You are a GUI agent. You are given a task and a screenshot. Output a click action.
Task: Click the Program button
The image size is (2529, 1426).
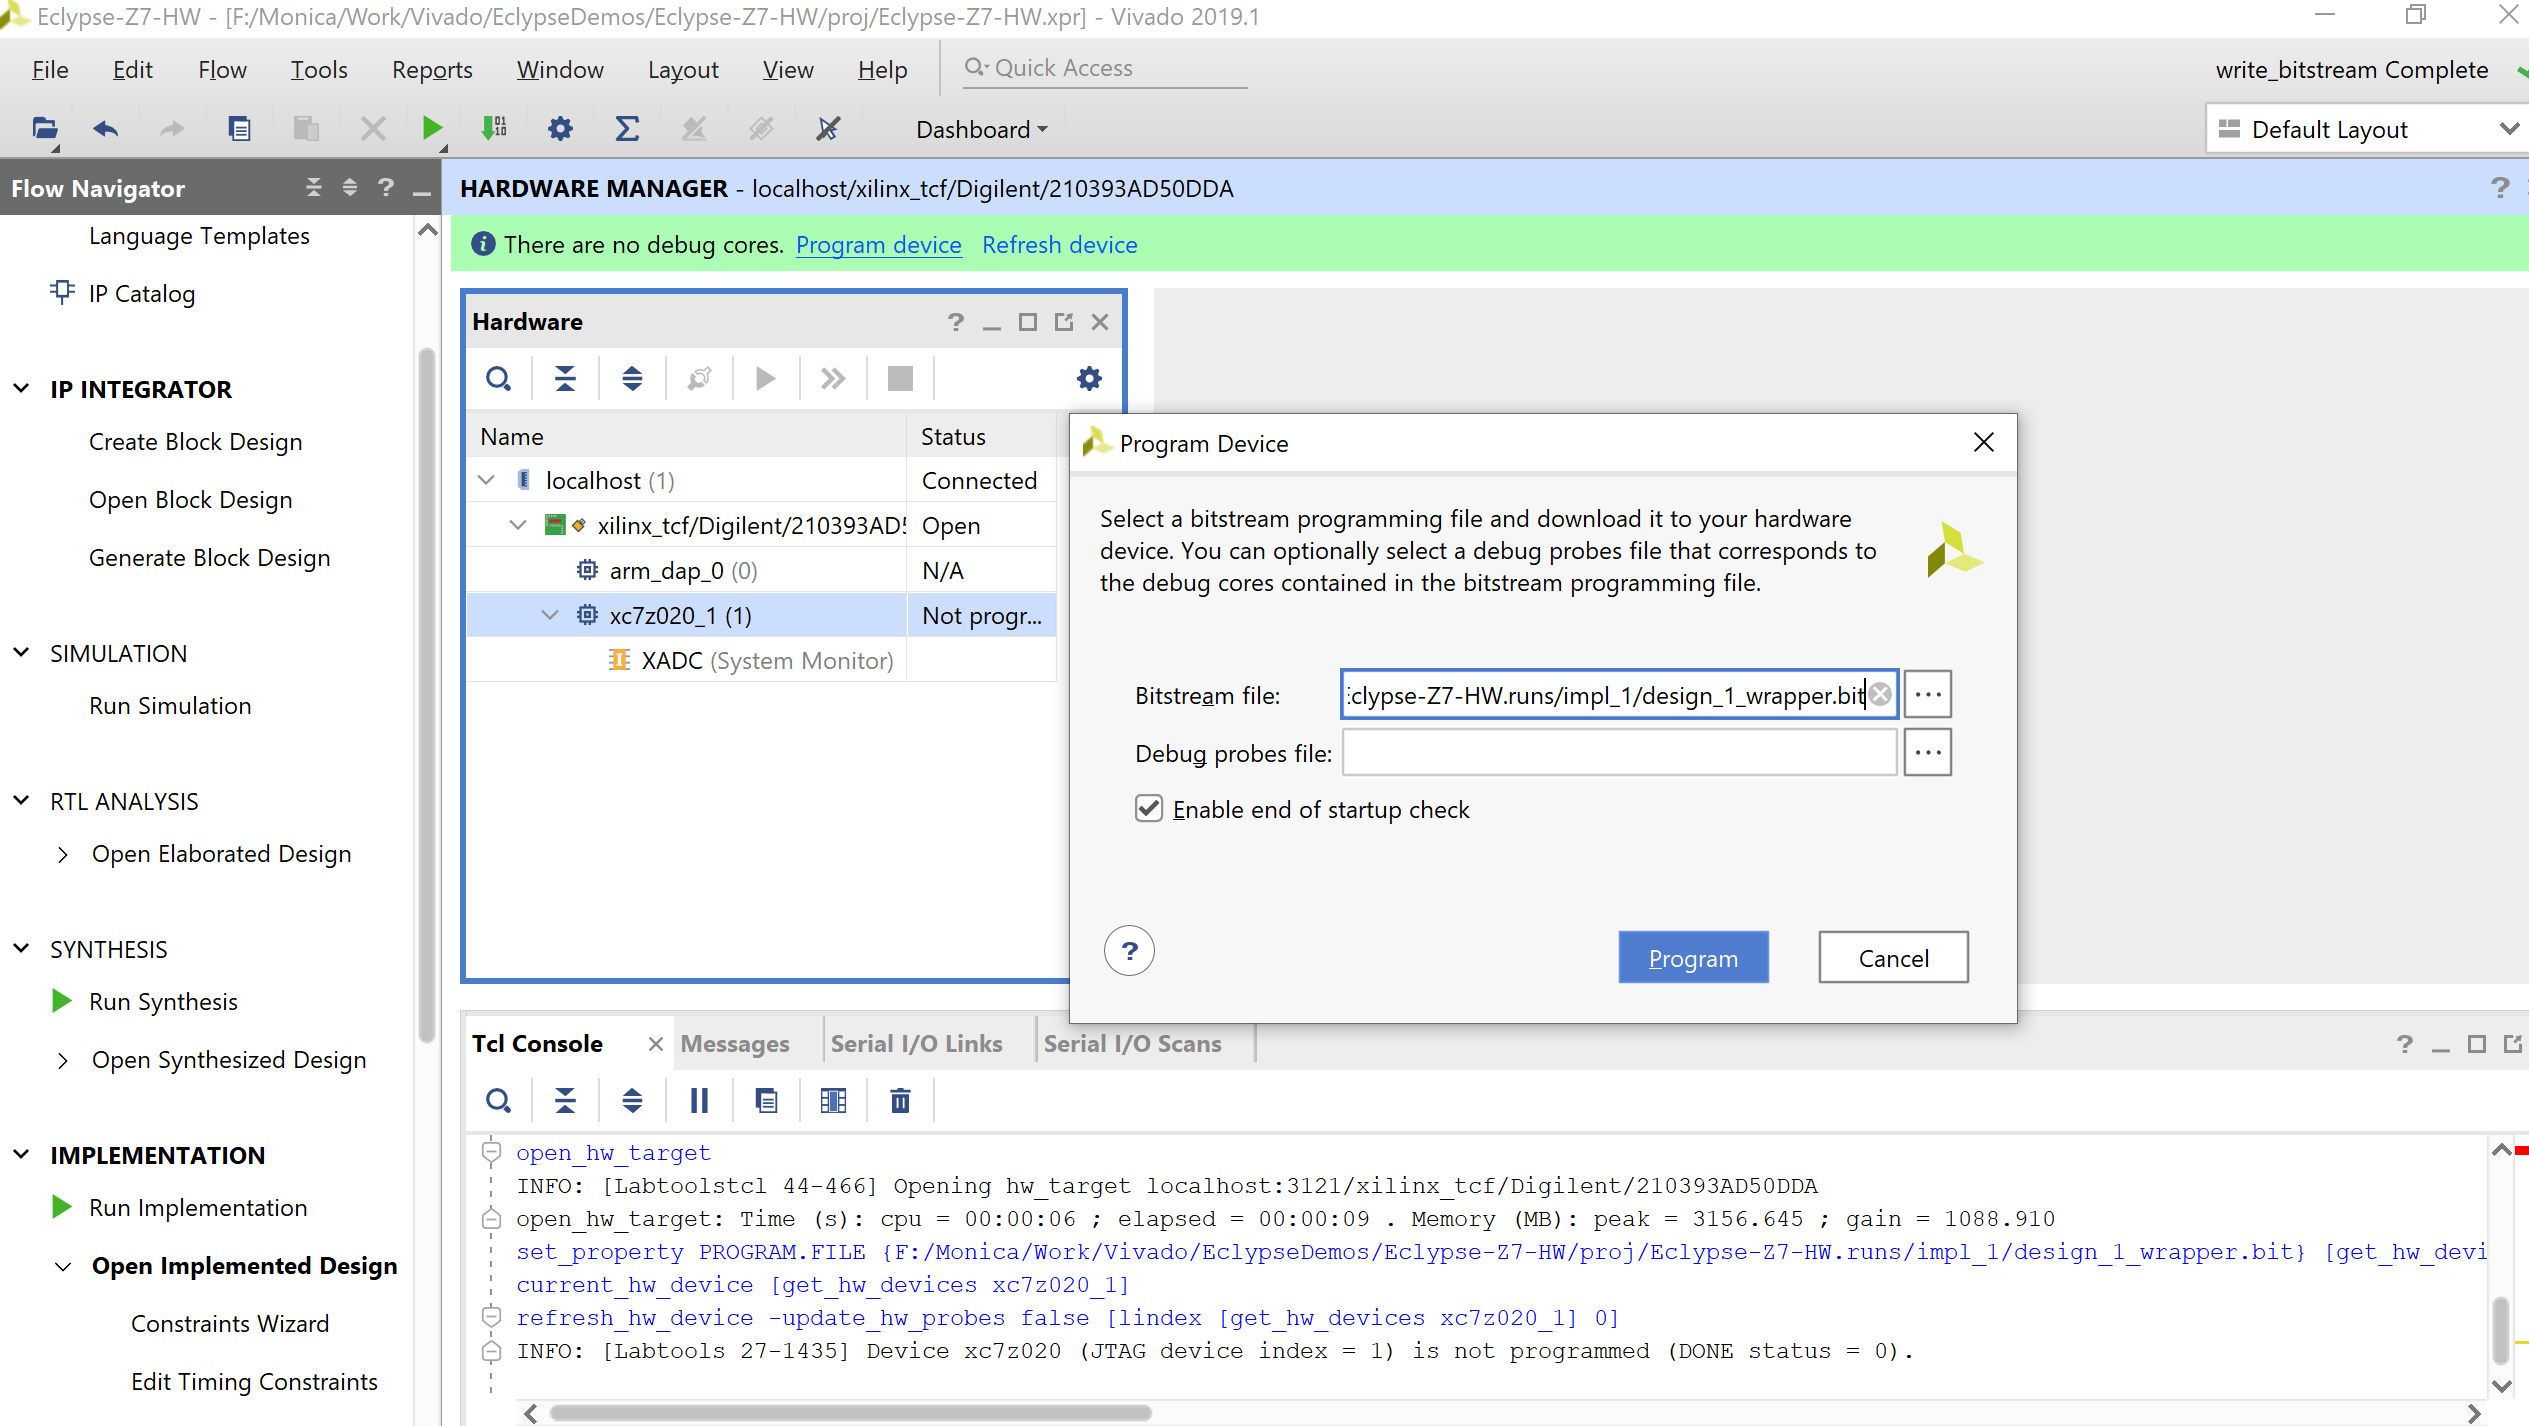coord(1693,958)
